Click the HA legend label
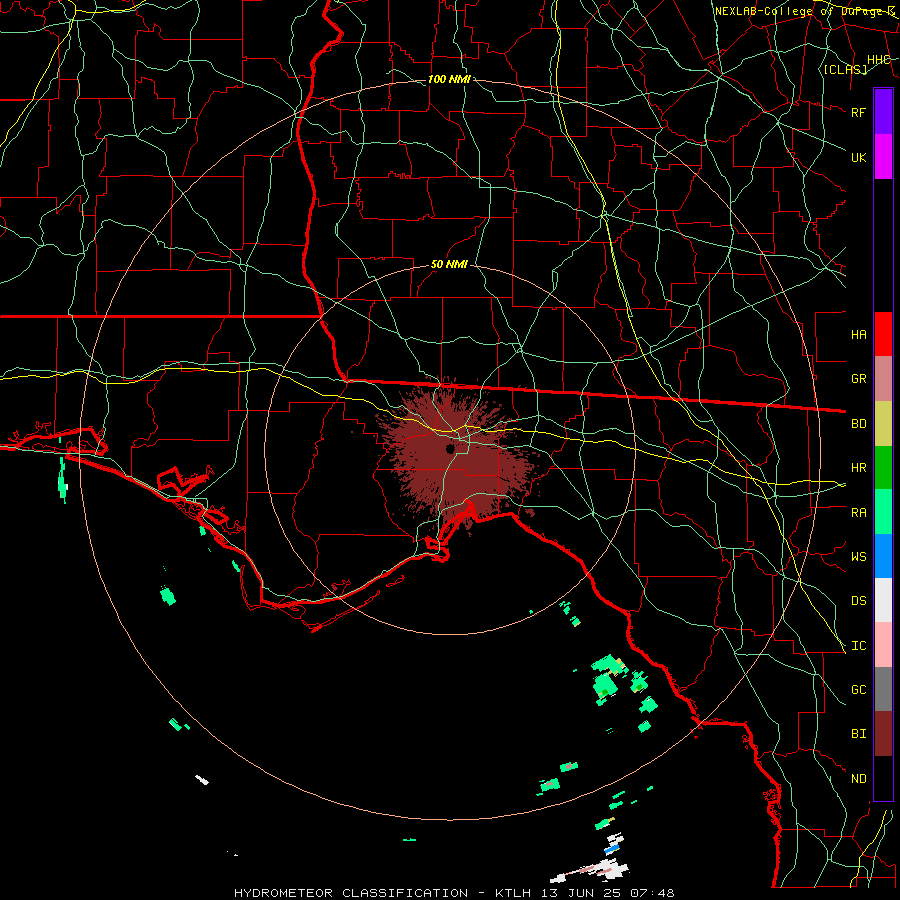Screen dimensions: 900x900 pyautogui.click(x=858, y=335)
